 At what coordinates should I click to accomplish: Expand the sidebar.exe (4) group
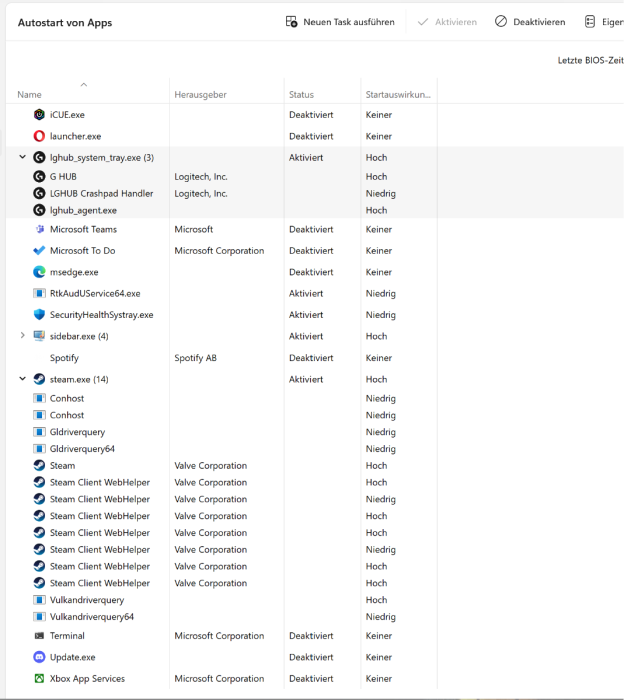coord(22,336)
